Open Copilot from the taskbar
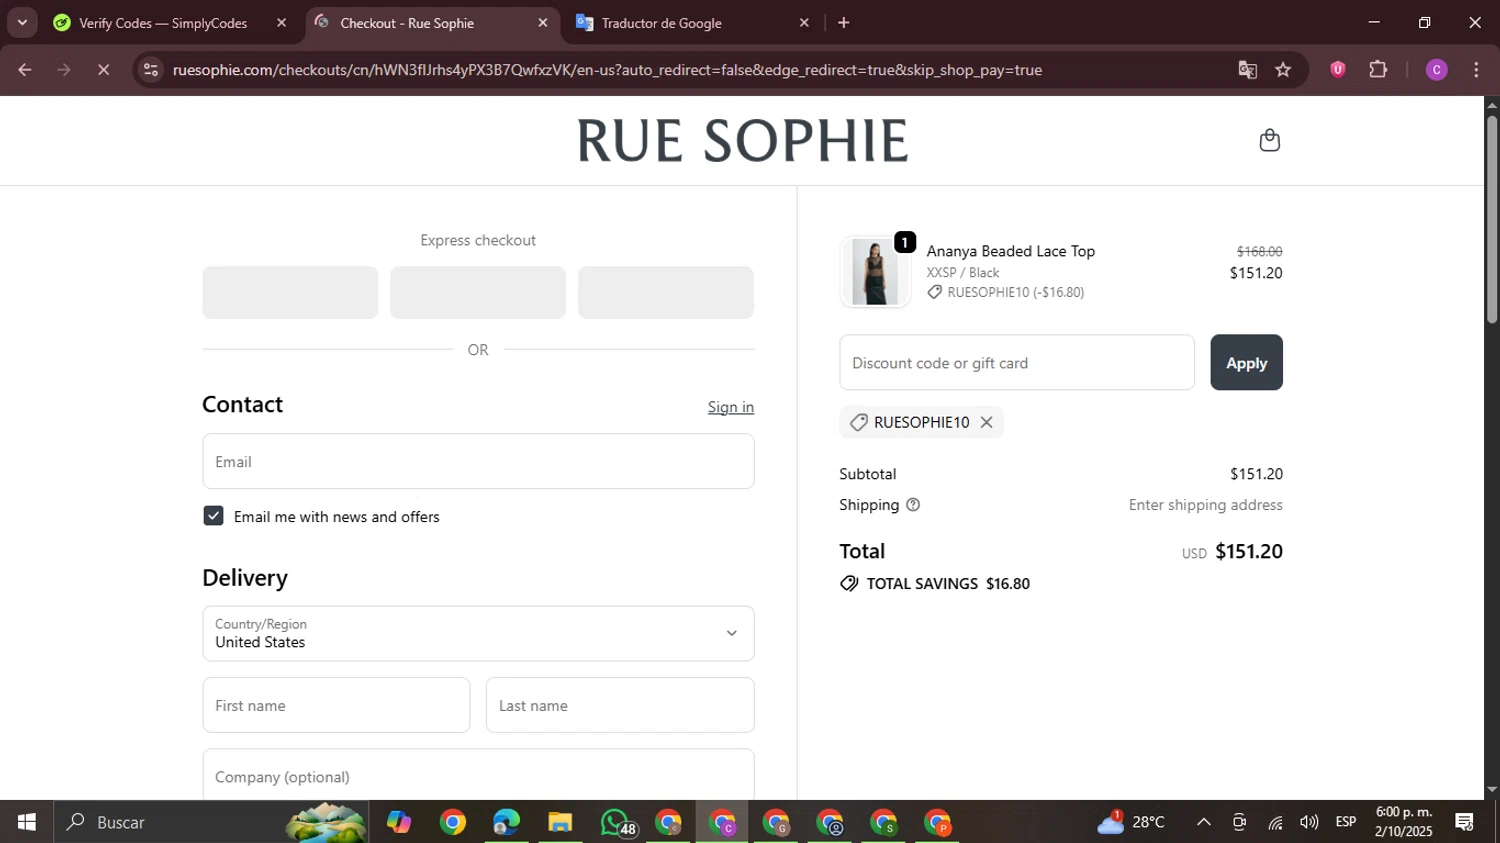The width and height of the screenshot is (1500, 843). [399, 822]
